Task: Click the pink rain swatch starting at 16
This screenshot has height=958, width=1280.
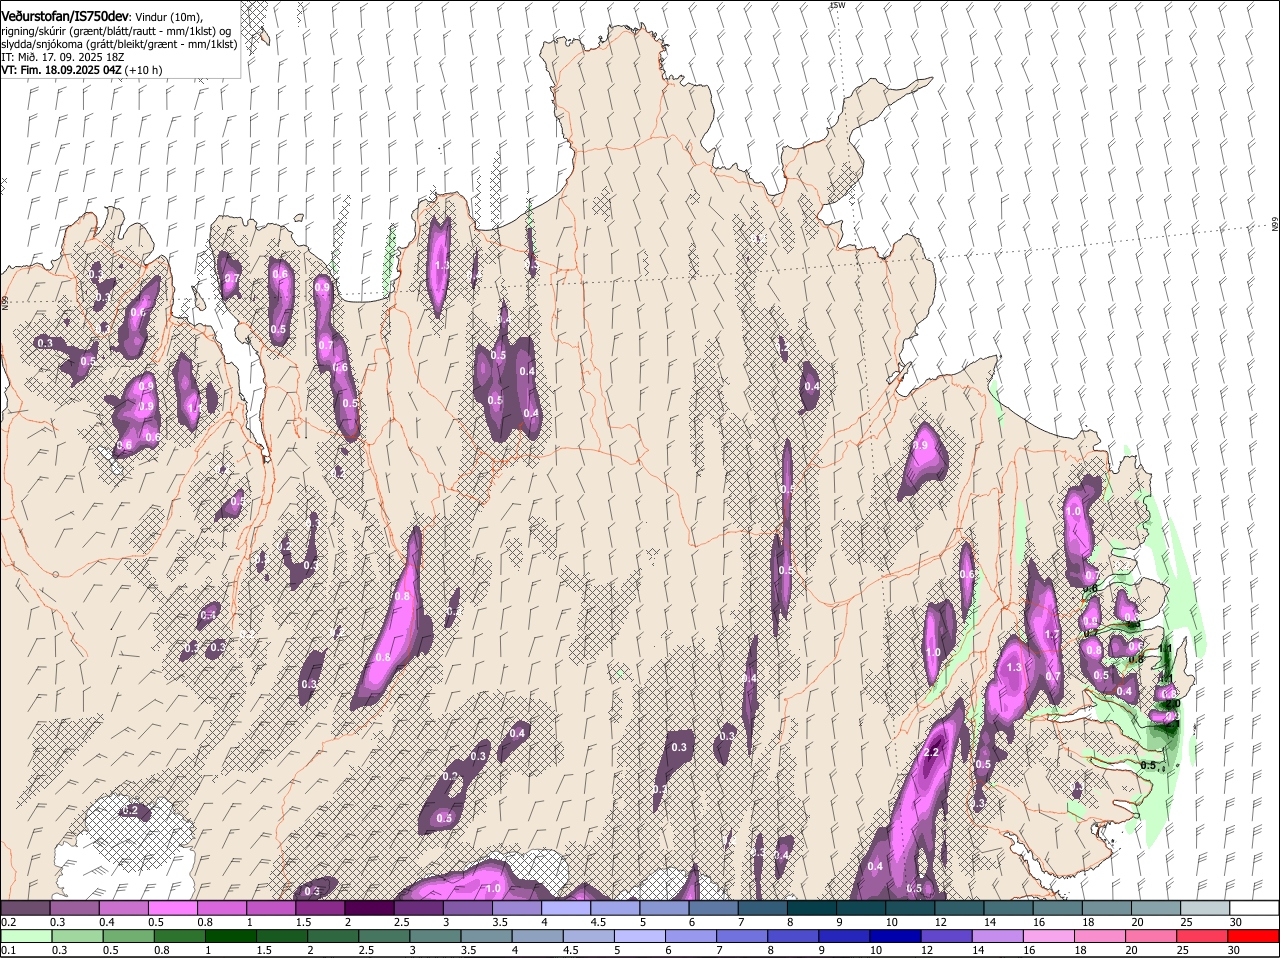Action: (x=1049, y=937)
